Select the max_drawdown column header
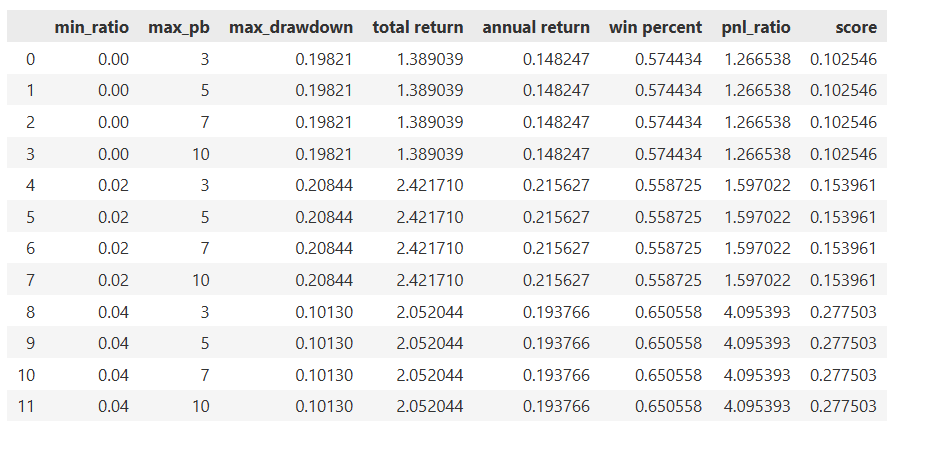 pyautogui.click(x=290, y=27)
